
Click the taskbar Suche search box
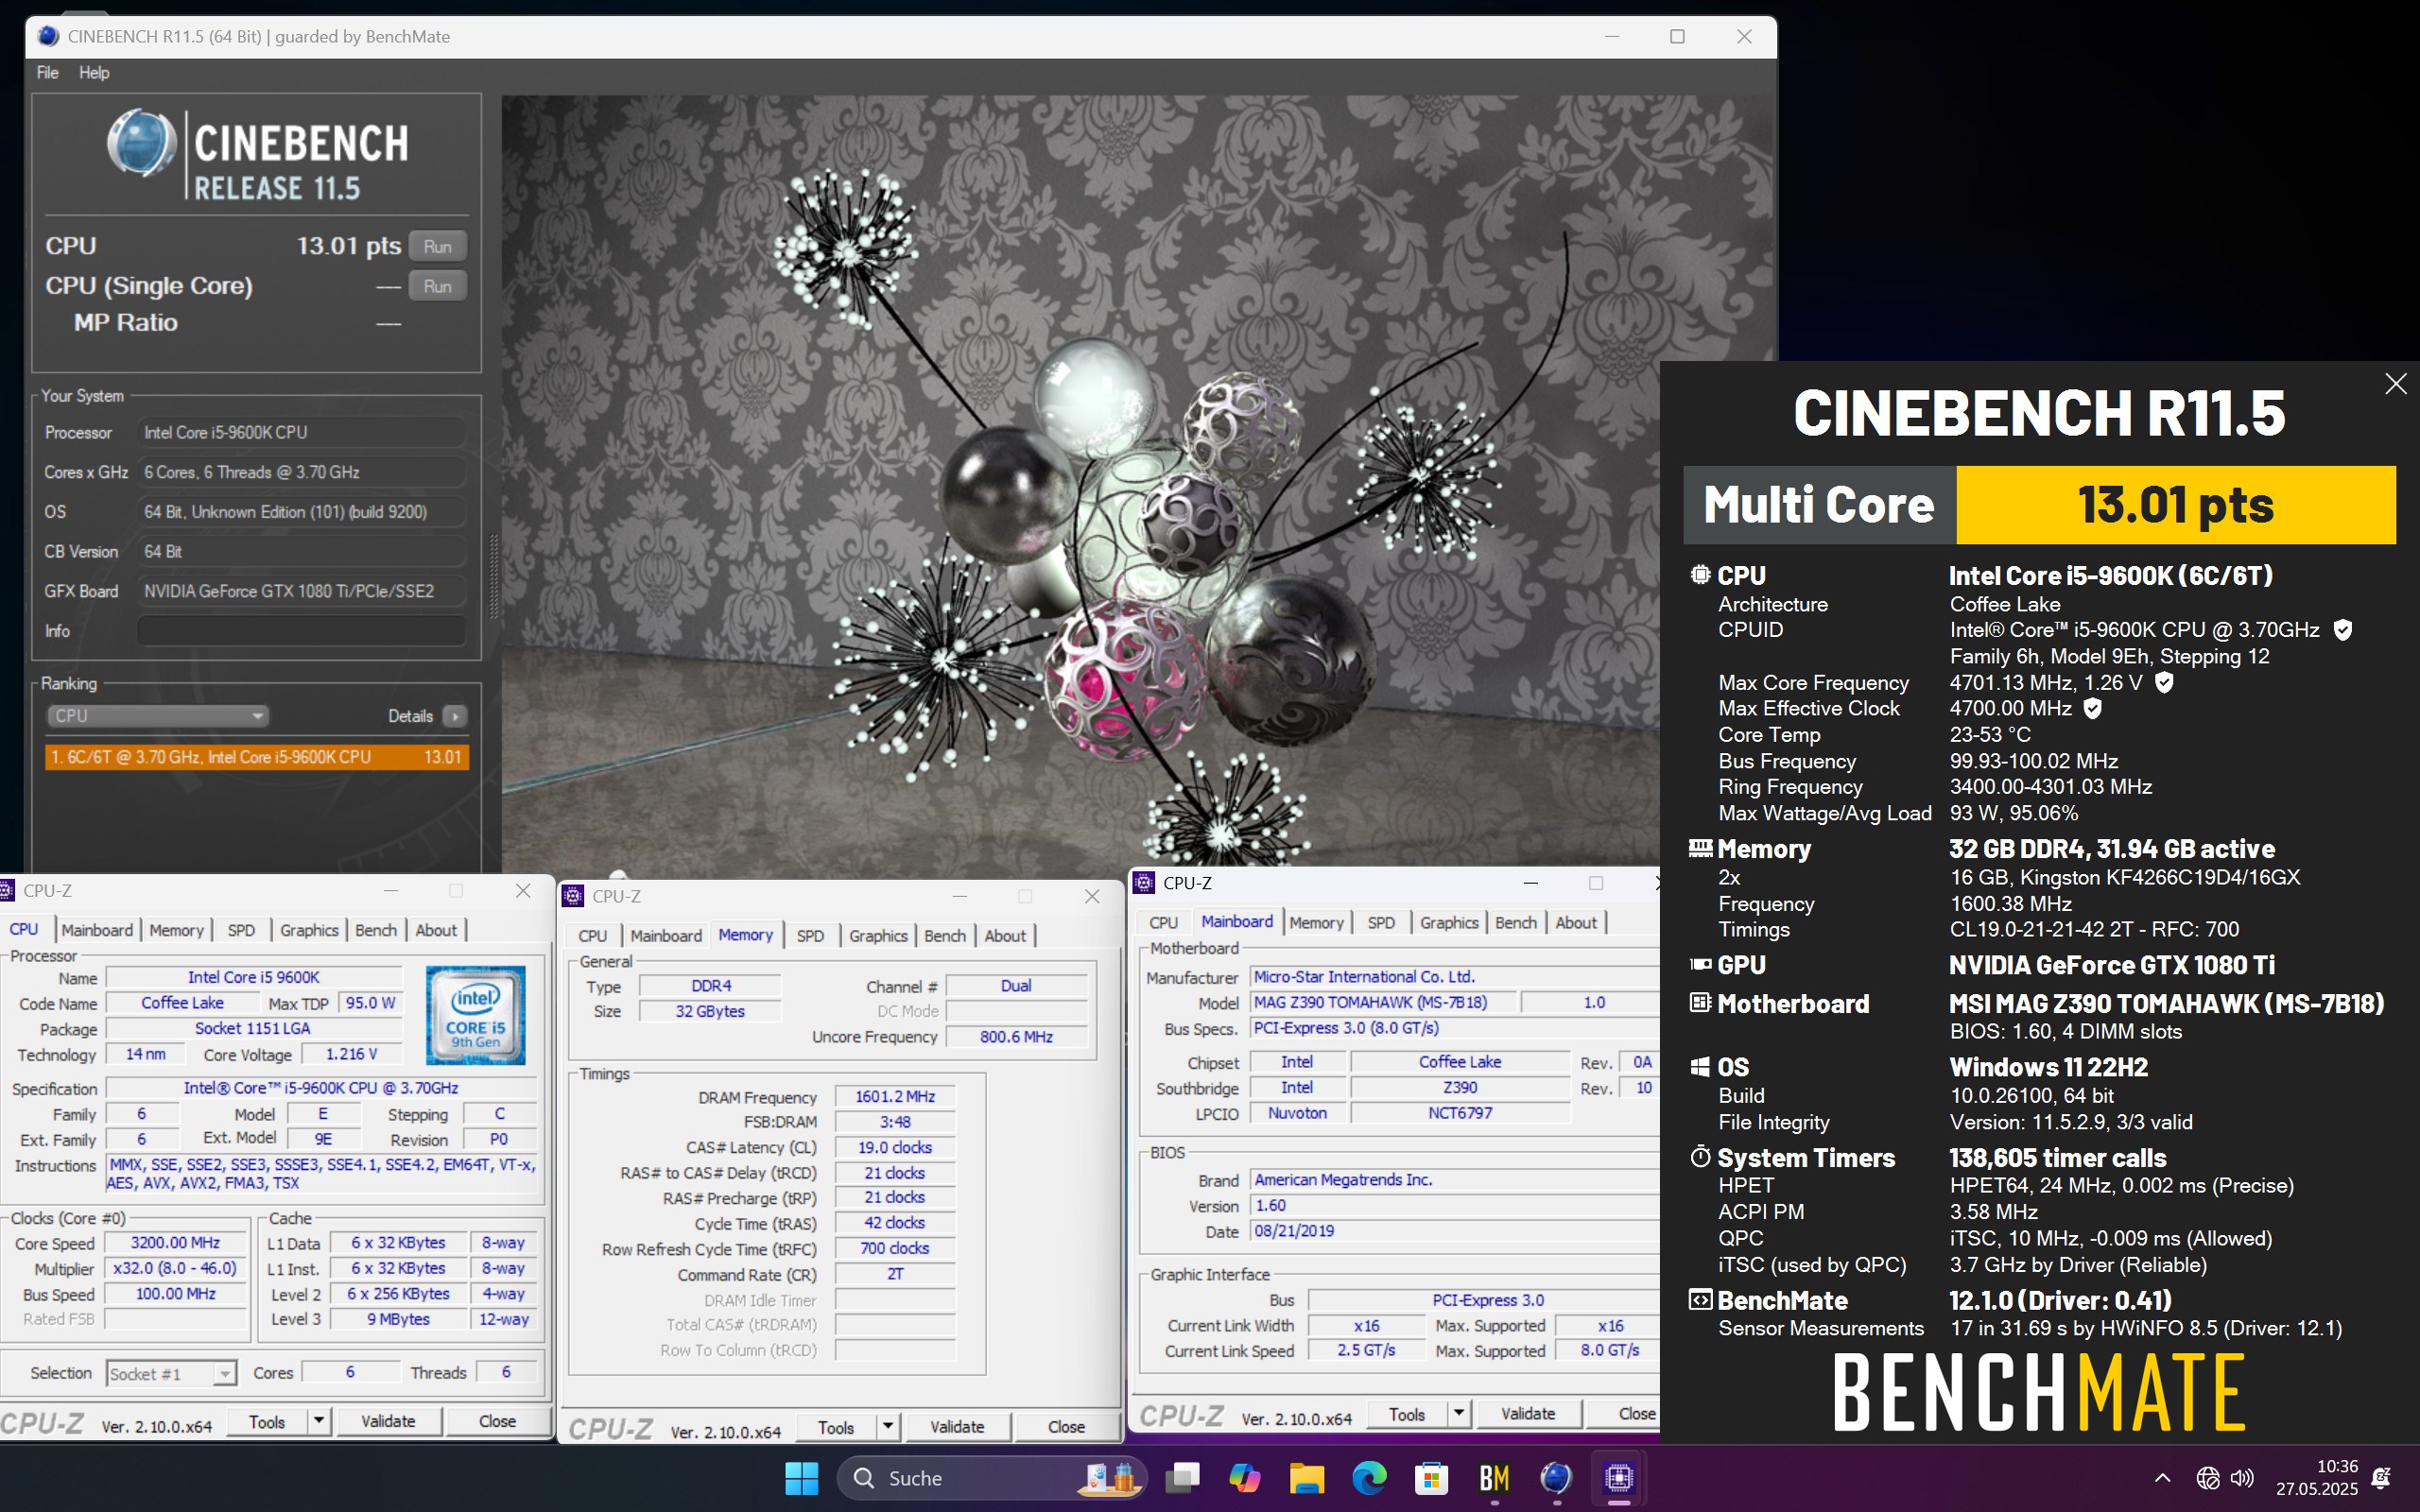tap(991, 1478)
